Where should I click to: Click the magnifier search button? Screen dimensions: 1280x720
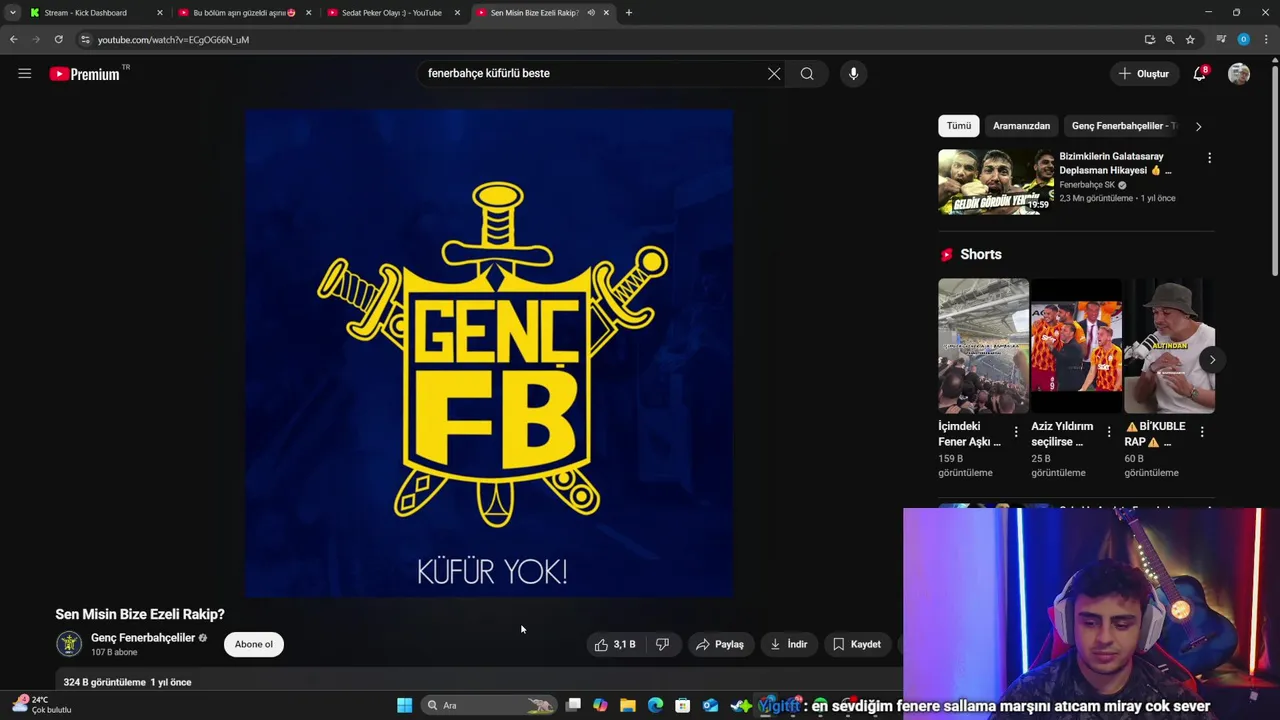pos(807,73)
